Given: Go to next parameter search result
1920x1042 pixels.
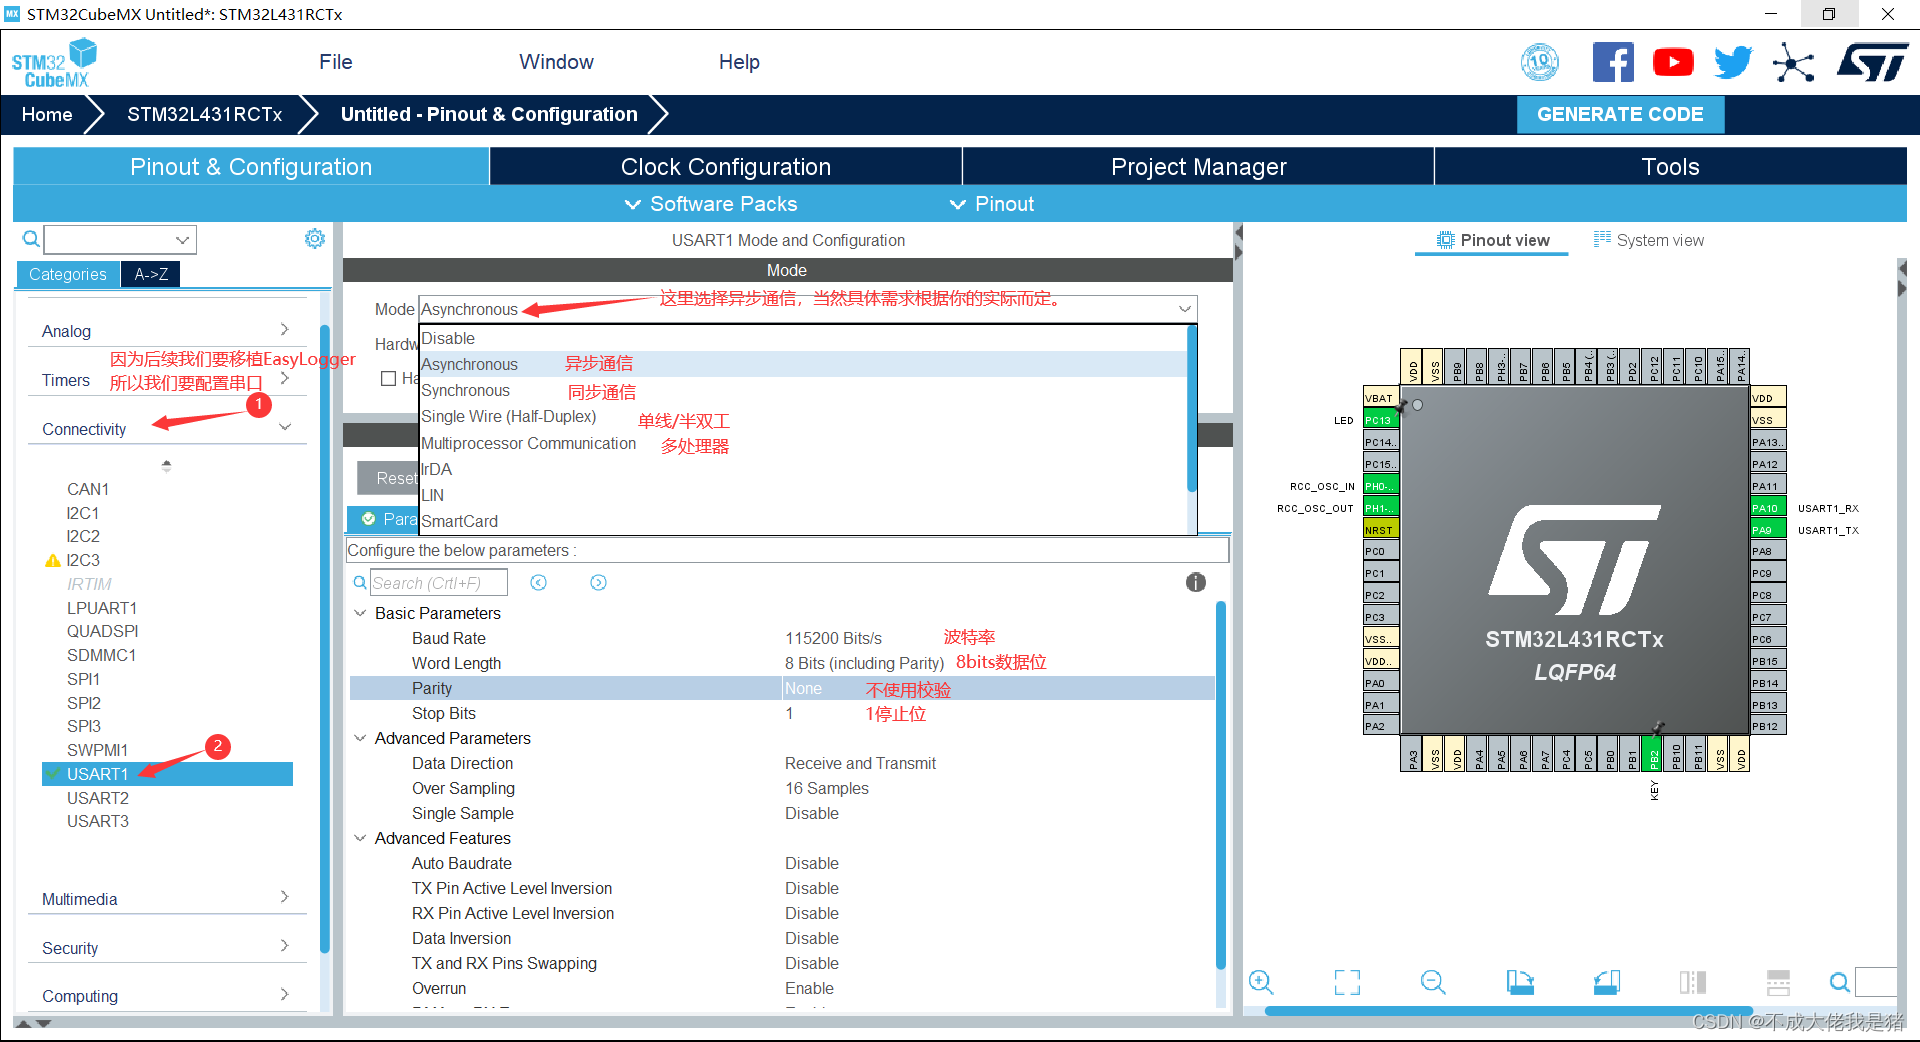Looking at the screenshot, I should click(x=598, y=582).
